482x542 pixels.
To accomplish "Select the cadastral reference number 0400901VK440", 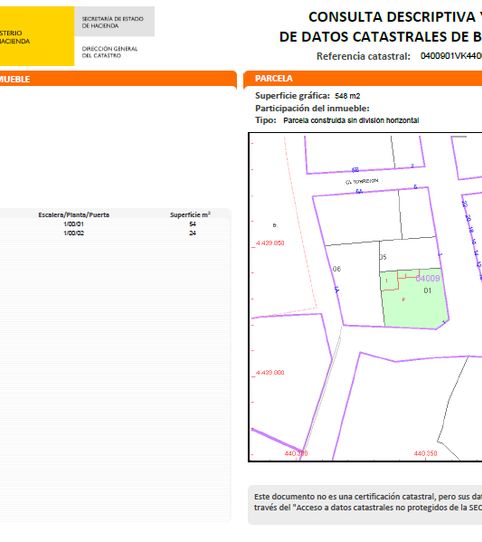I will click(x=451, y=56).
